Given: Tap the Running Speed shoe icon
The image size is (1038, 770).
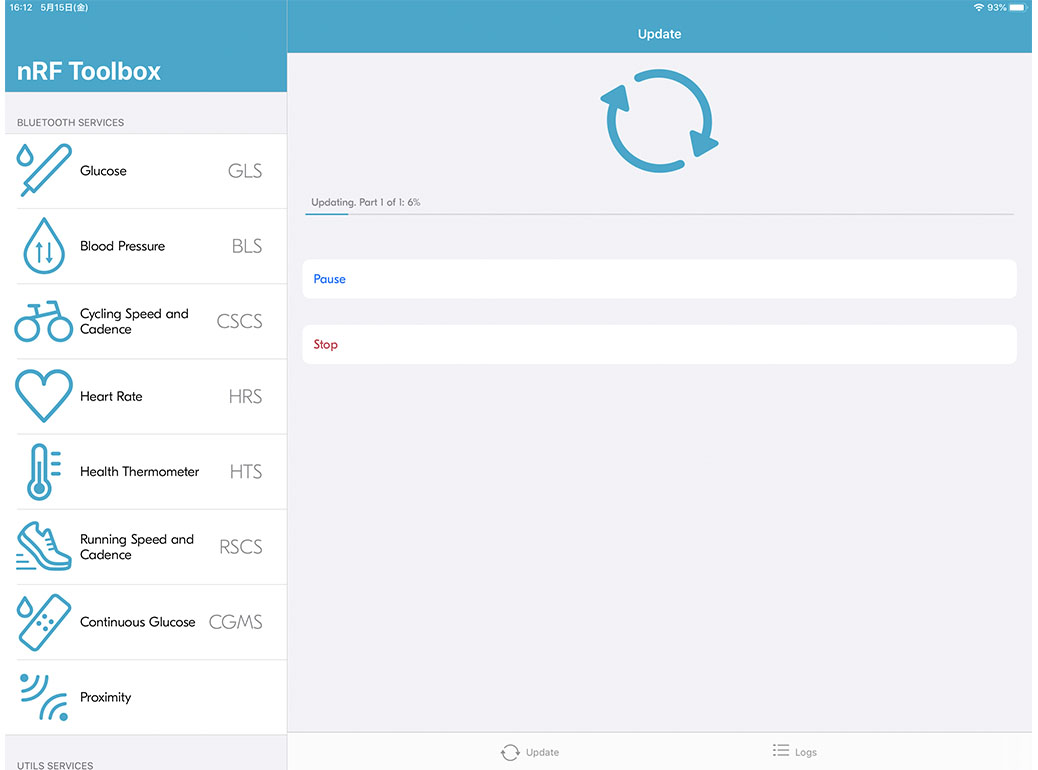Looking at the screenshot, I should pos(44,546).
